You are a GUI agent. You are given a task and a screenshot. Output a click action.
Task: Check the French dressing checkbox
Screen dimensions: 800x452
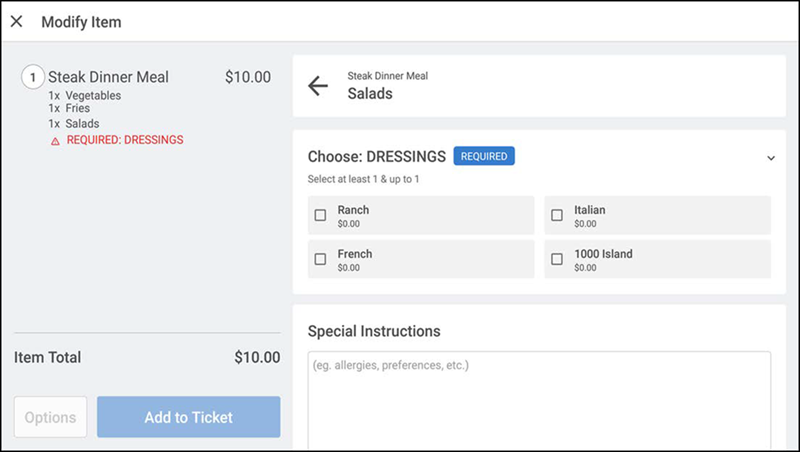point(320,259)
